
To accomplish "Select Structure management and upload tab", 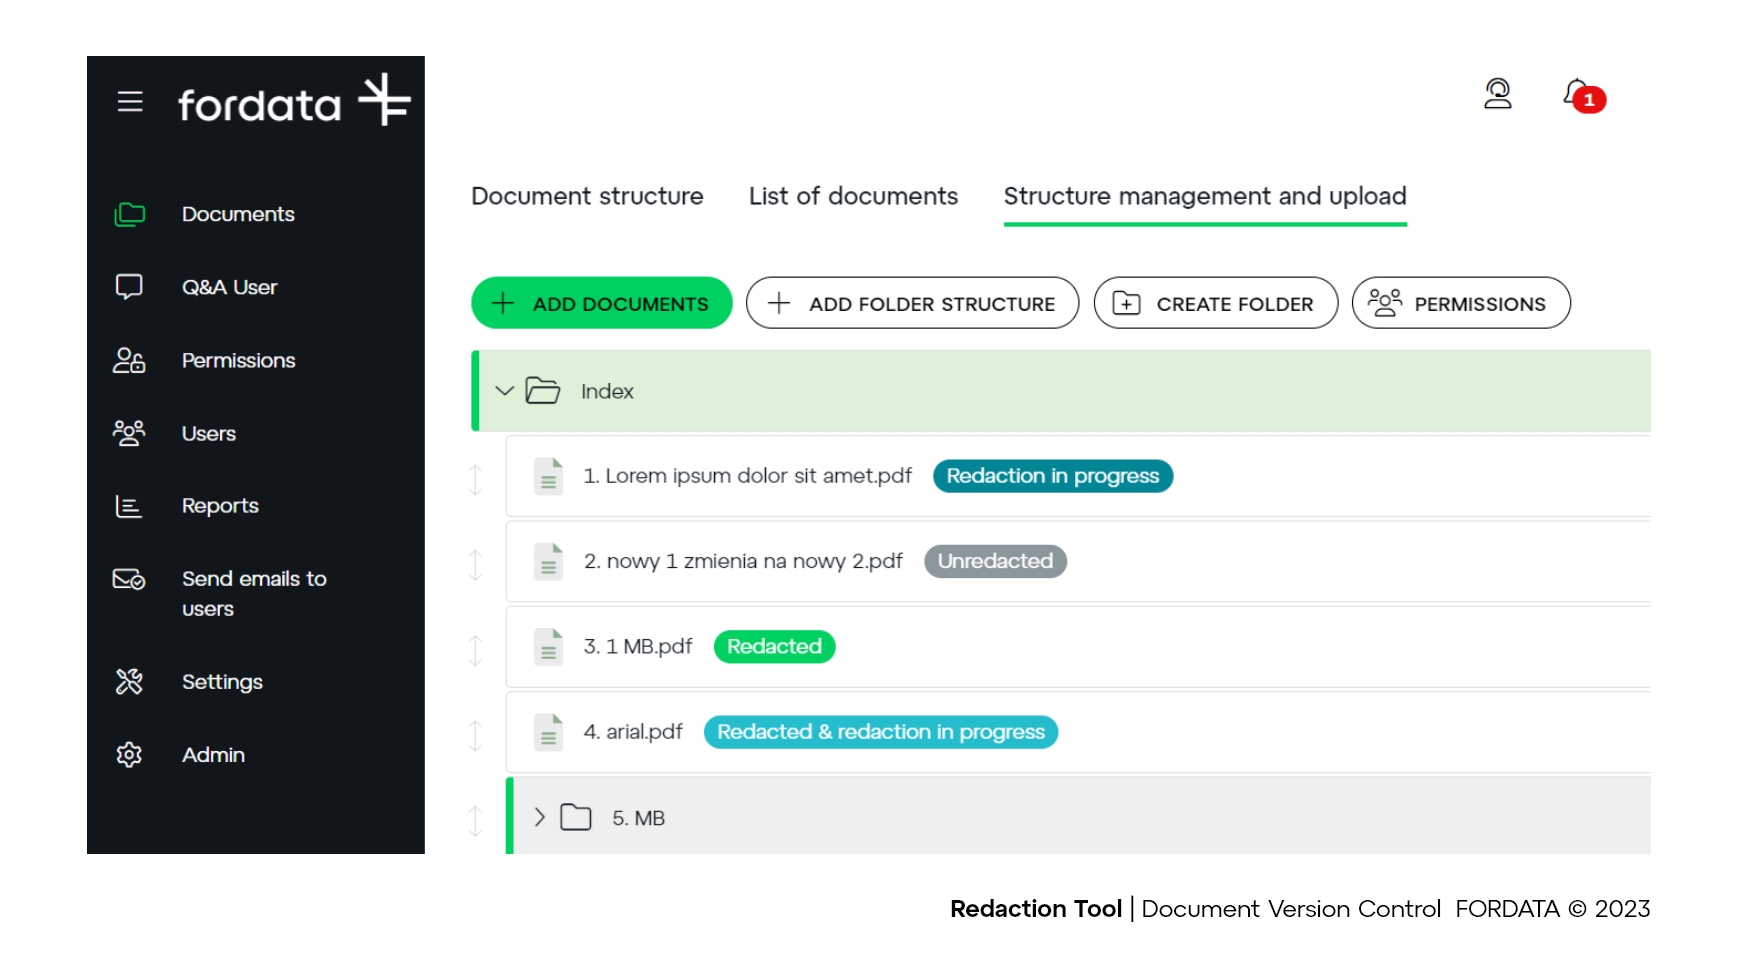I will tap(1205, 196).
